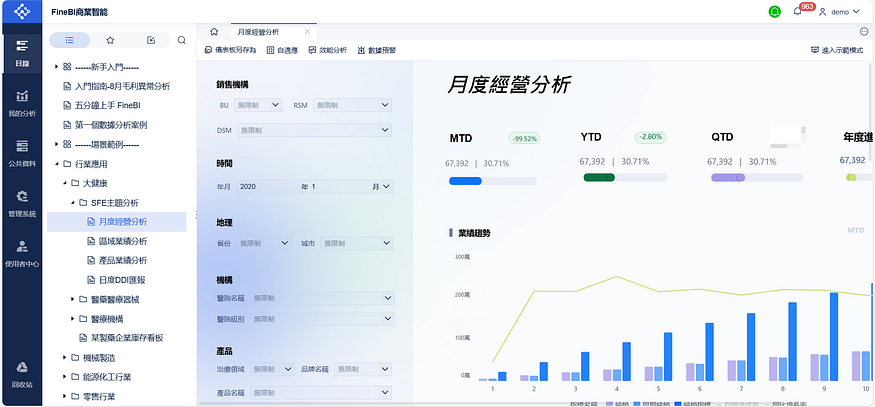
Task: Click the 年 year input showing 2020
Action: [268, 187]
